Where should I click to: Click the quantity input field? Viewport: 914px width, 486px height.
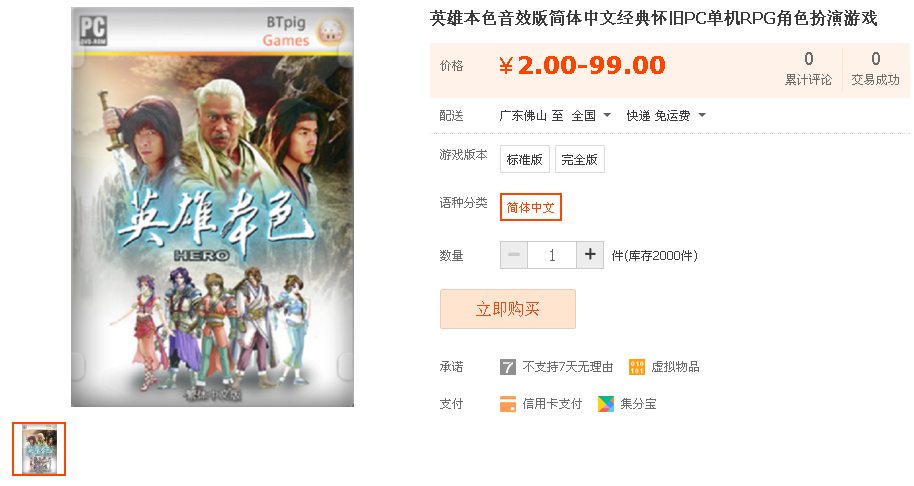point(552,255)
